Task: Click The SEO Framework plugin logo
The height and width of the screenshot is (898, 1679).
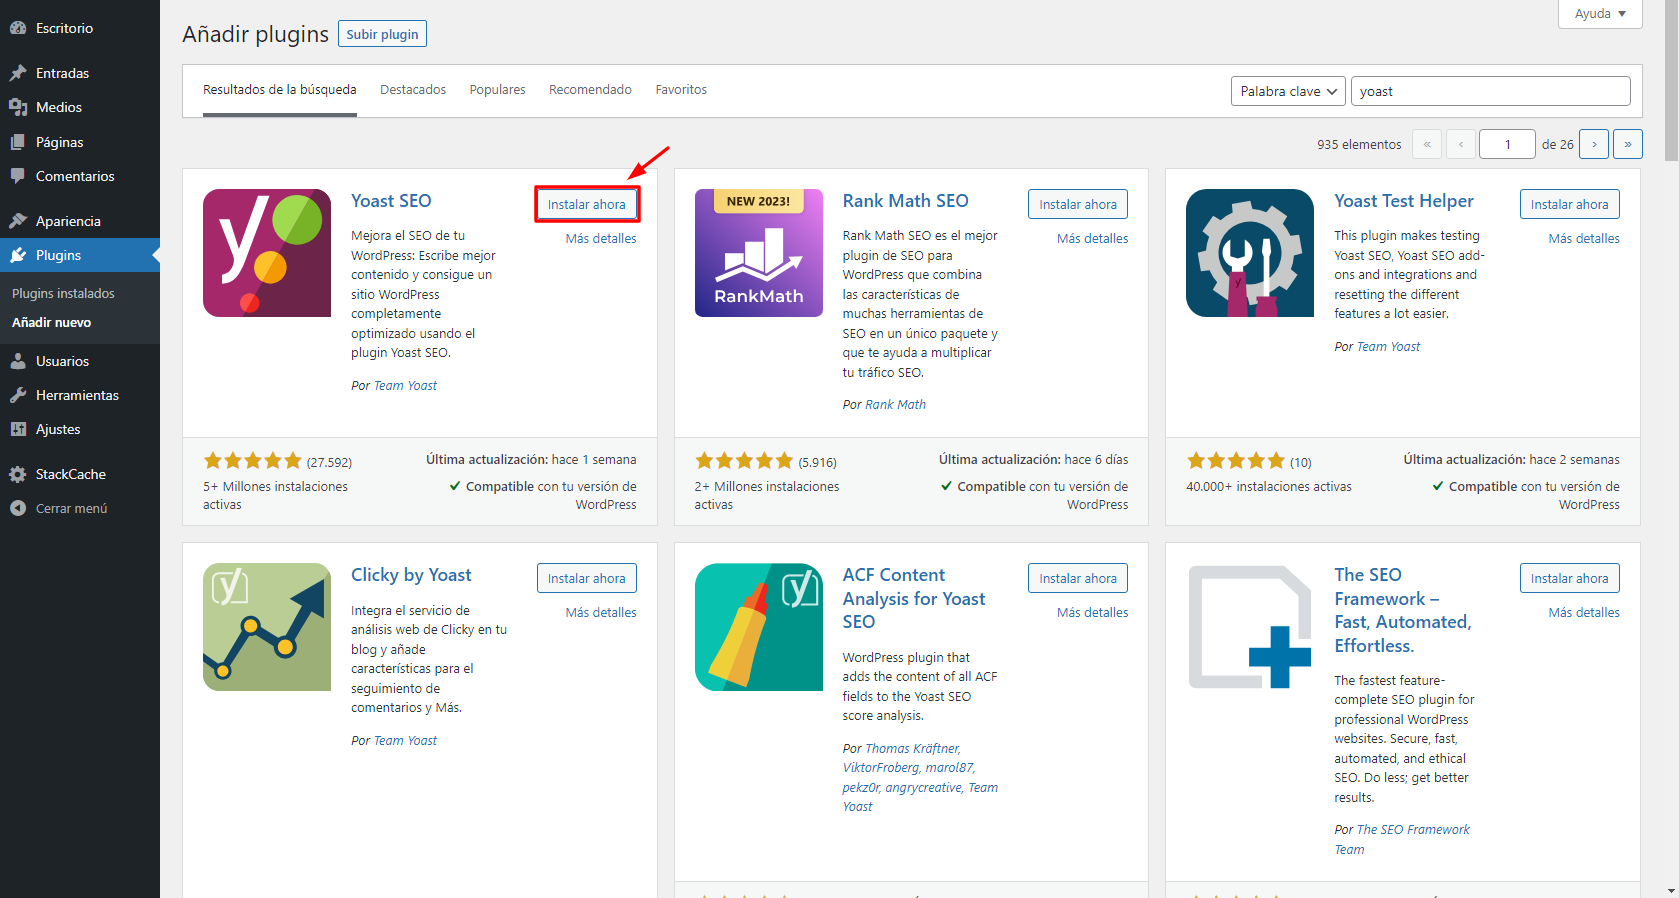Action: (1250, 627)
